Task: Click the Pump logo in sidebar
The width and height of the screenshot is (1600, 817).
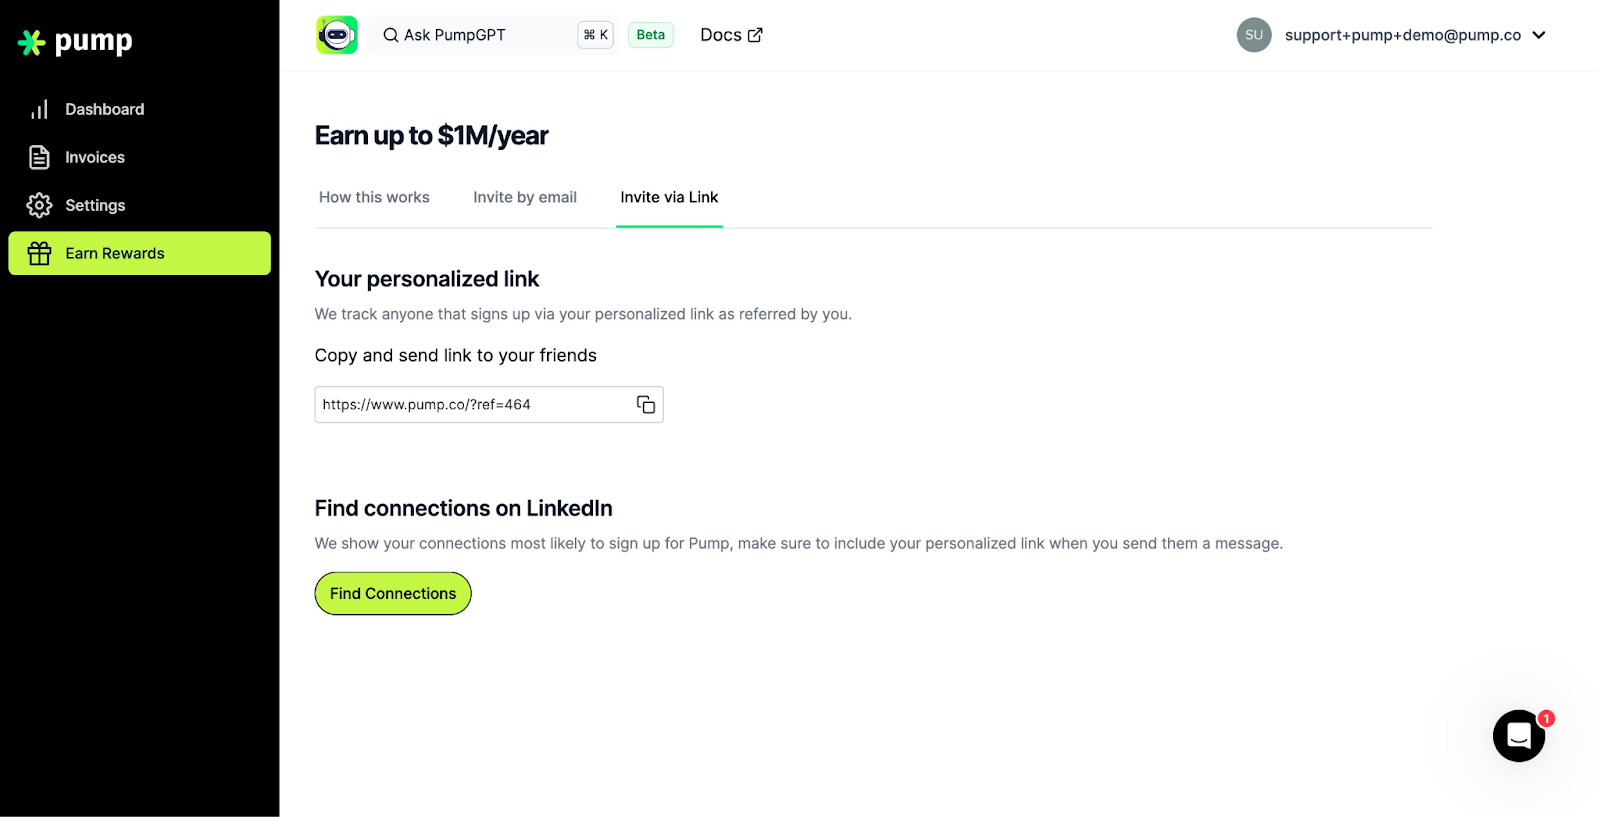Action: (76, 42)
